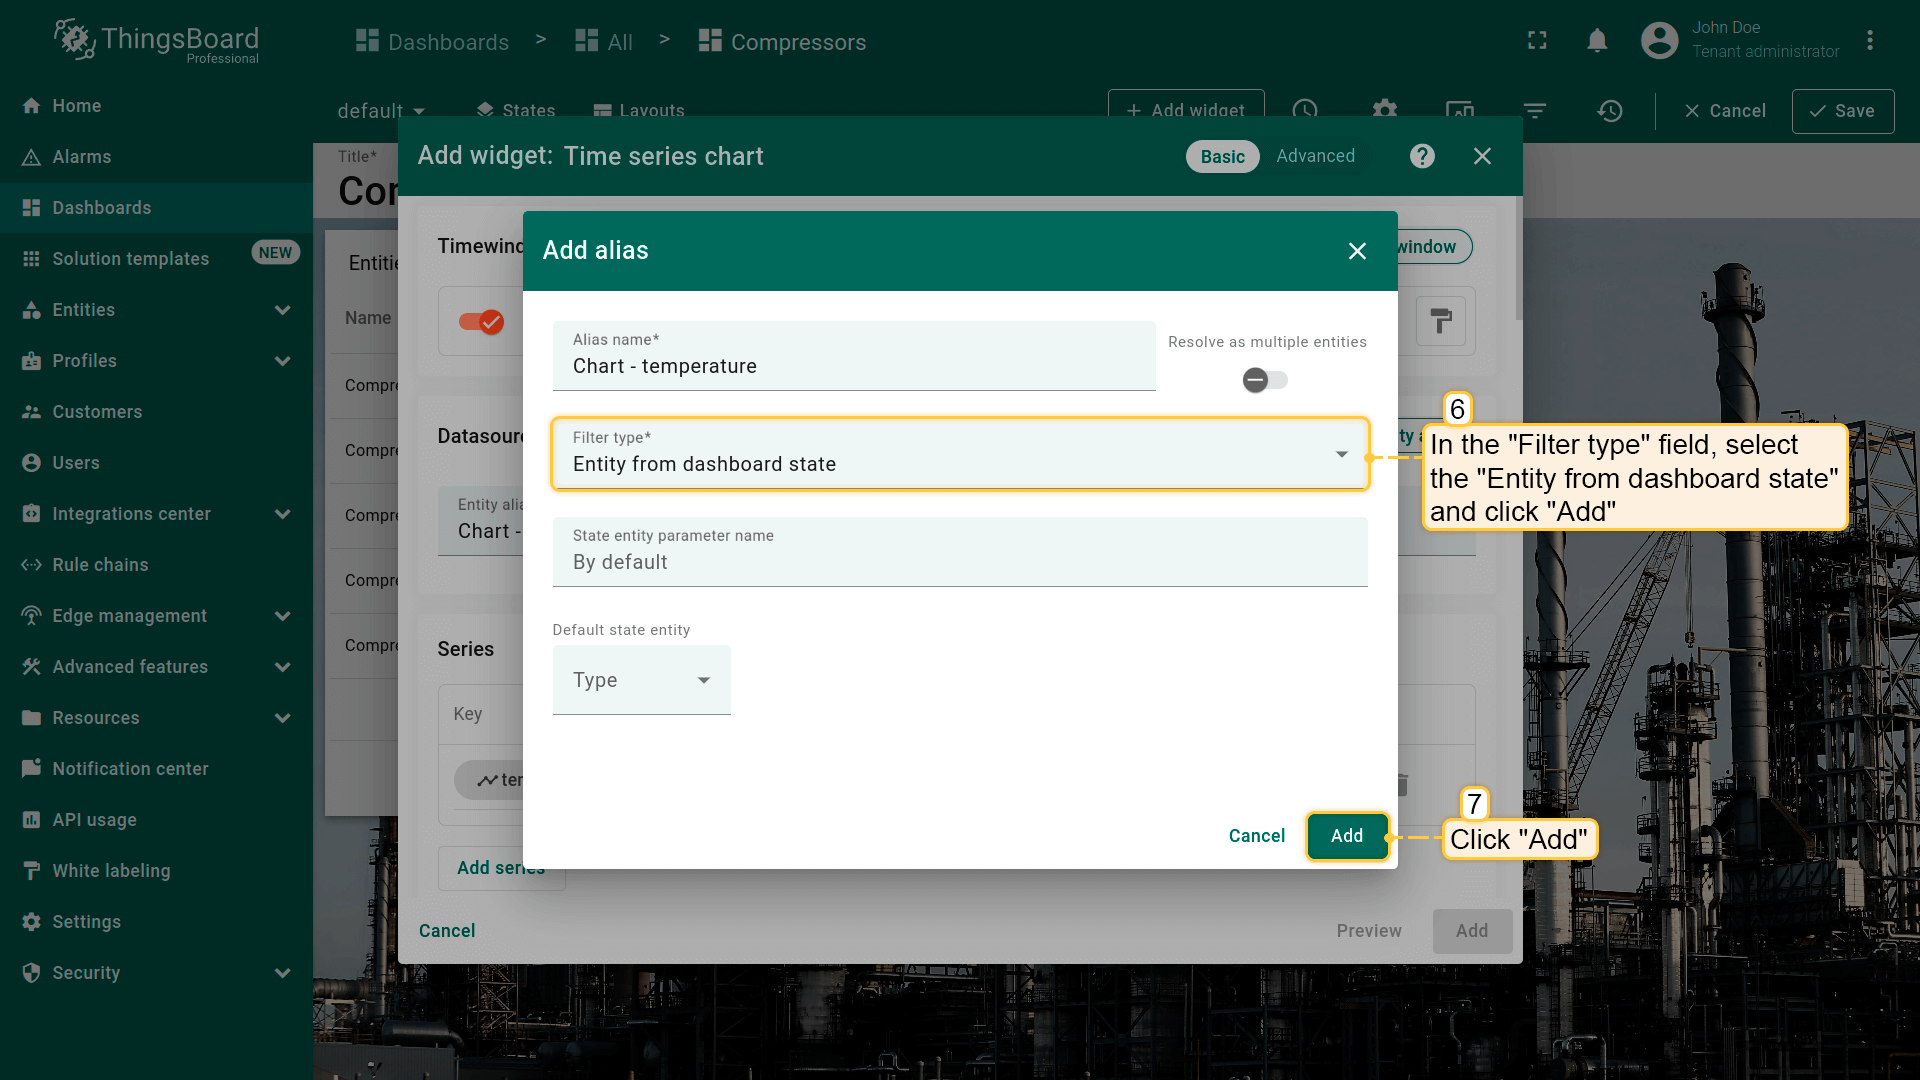1920x1080 pixels.
Task: Open the user profile avatar icon
Action: pyautogui.click(x=1659, y=40)
